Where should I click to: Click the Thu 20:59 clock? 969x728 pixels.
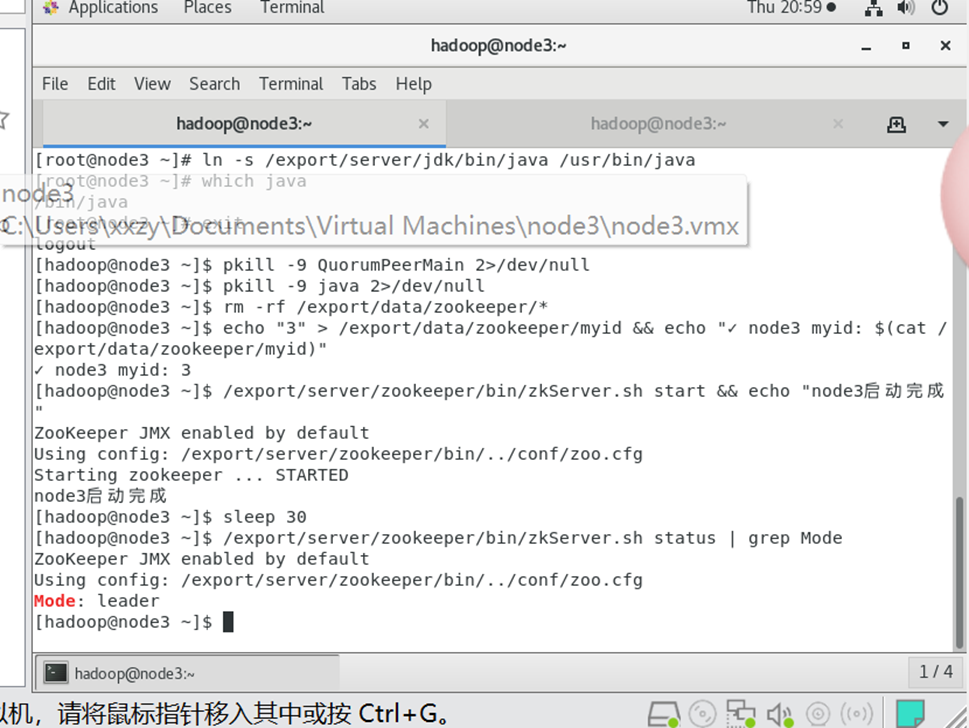point(790,8)
